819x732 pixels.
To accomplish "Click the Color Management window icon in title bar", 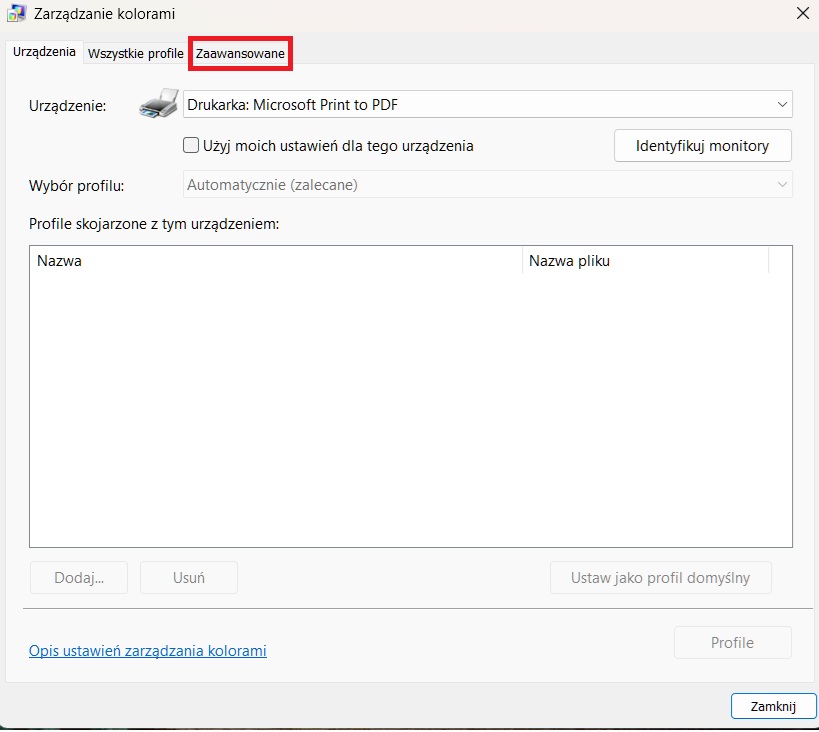I will pyautogui.click(x=16, y=13).
